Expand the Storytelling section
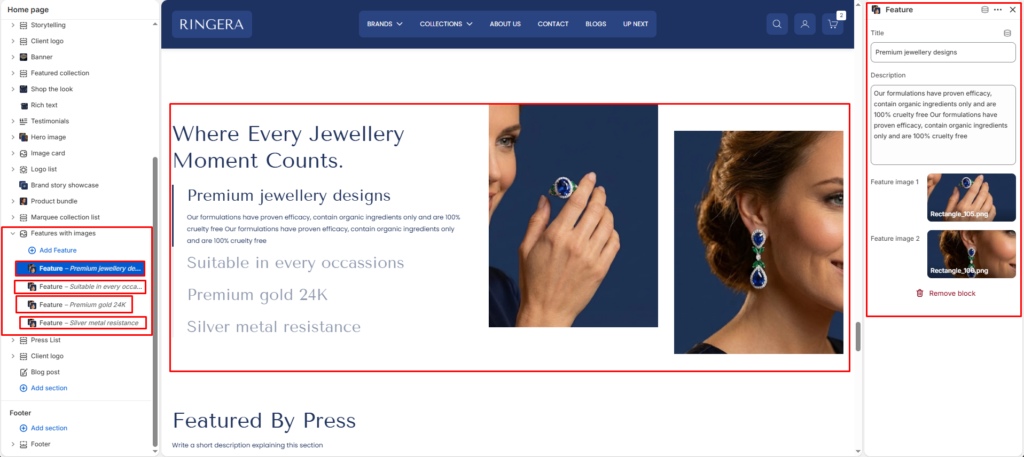Viewport: 1024px width, 457px height. pos(12,25)
